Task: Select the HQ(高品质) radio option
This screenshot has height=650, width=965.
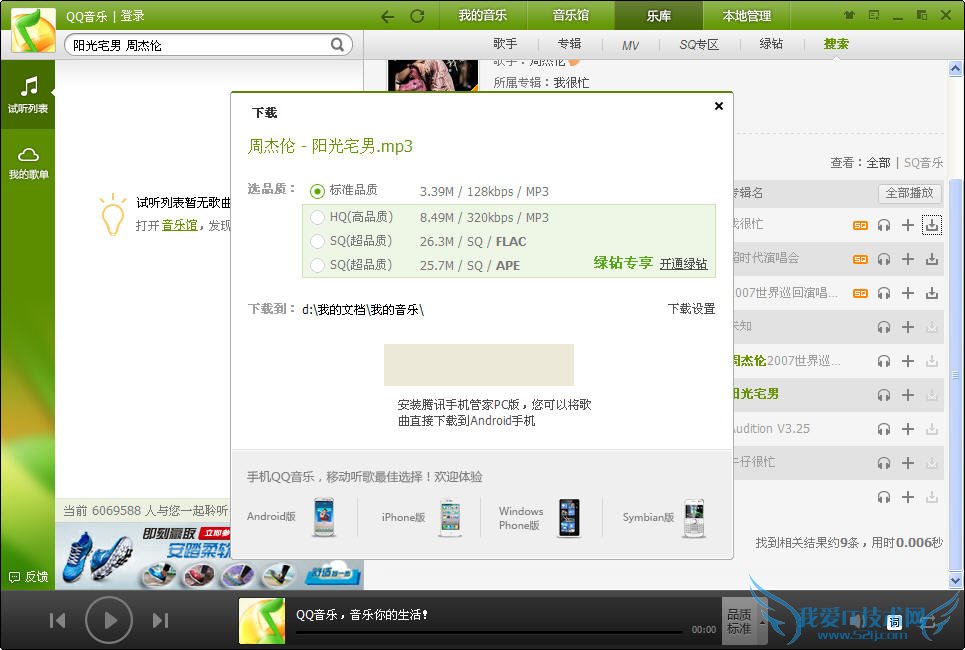Action: 317,217
